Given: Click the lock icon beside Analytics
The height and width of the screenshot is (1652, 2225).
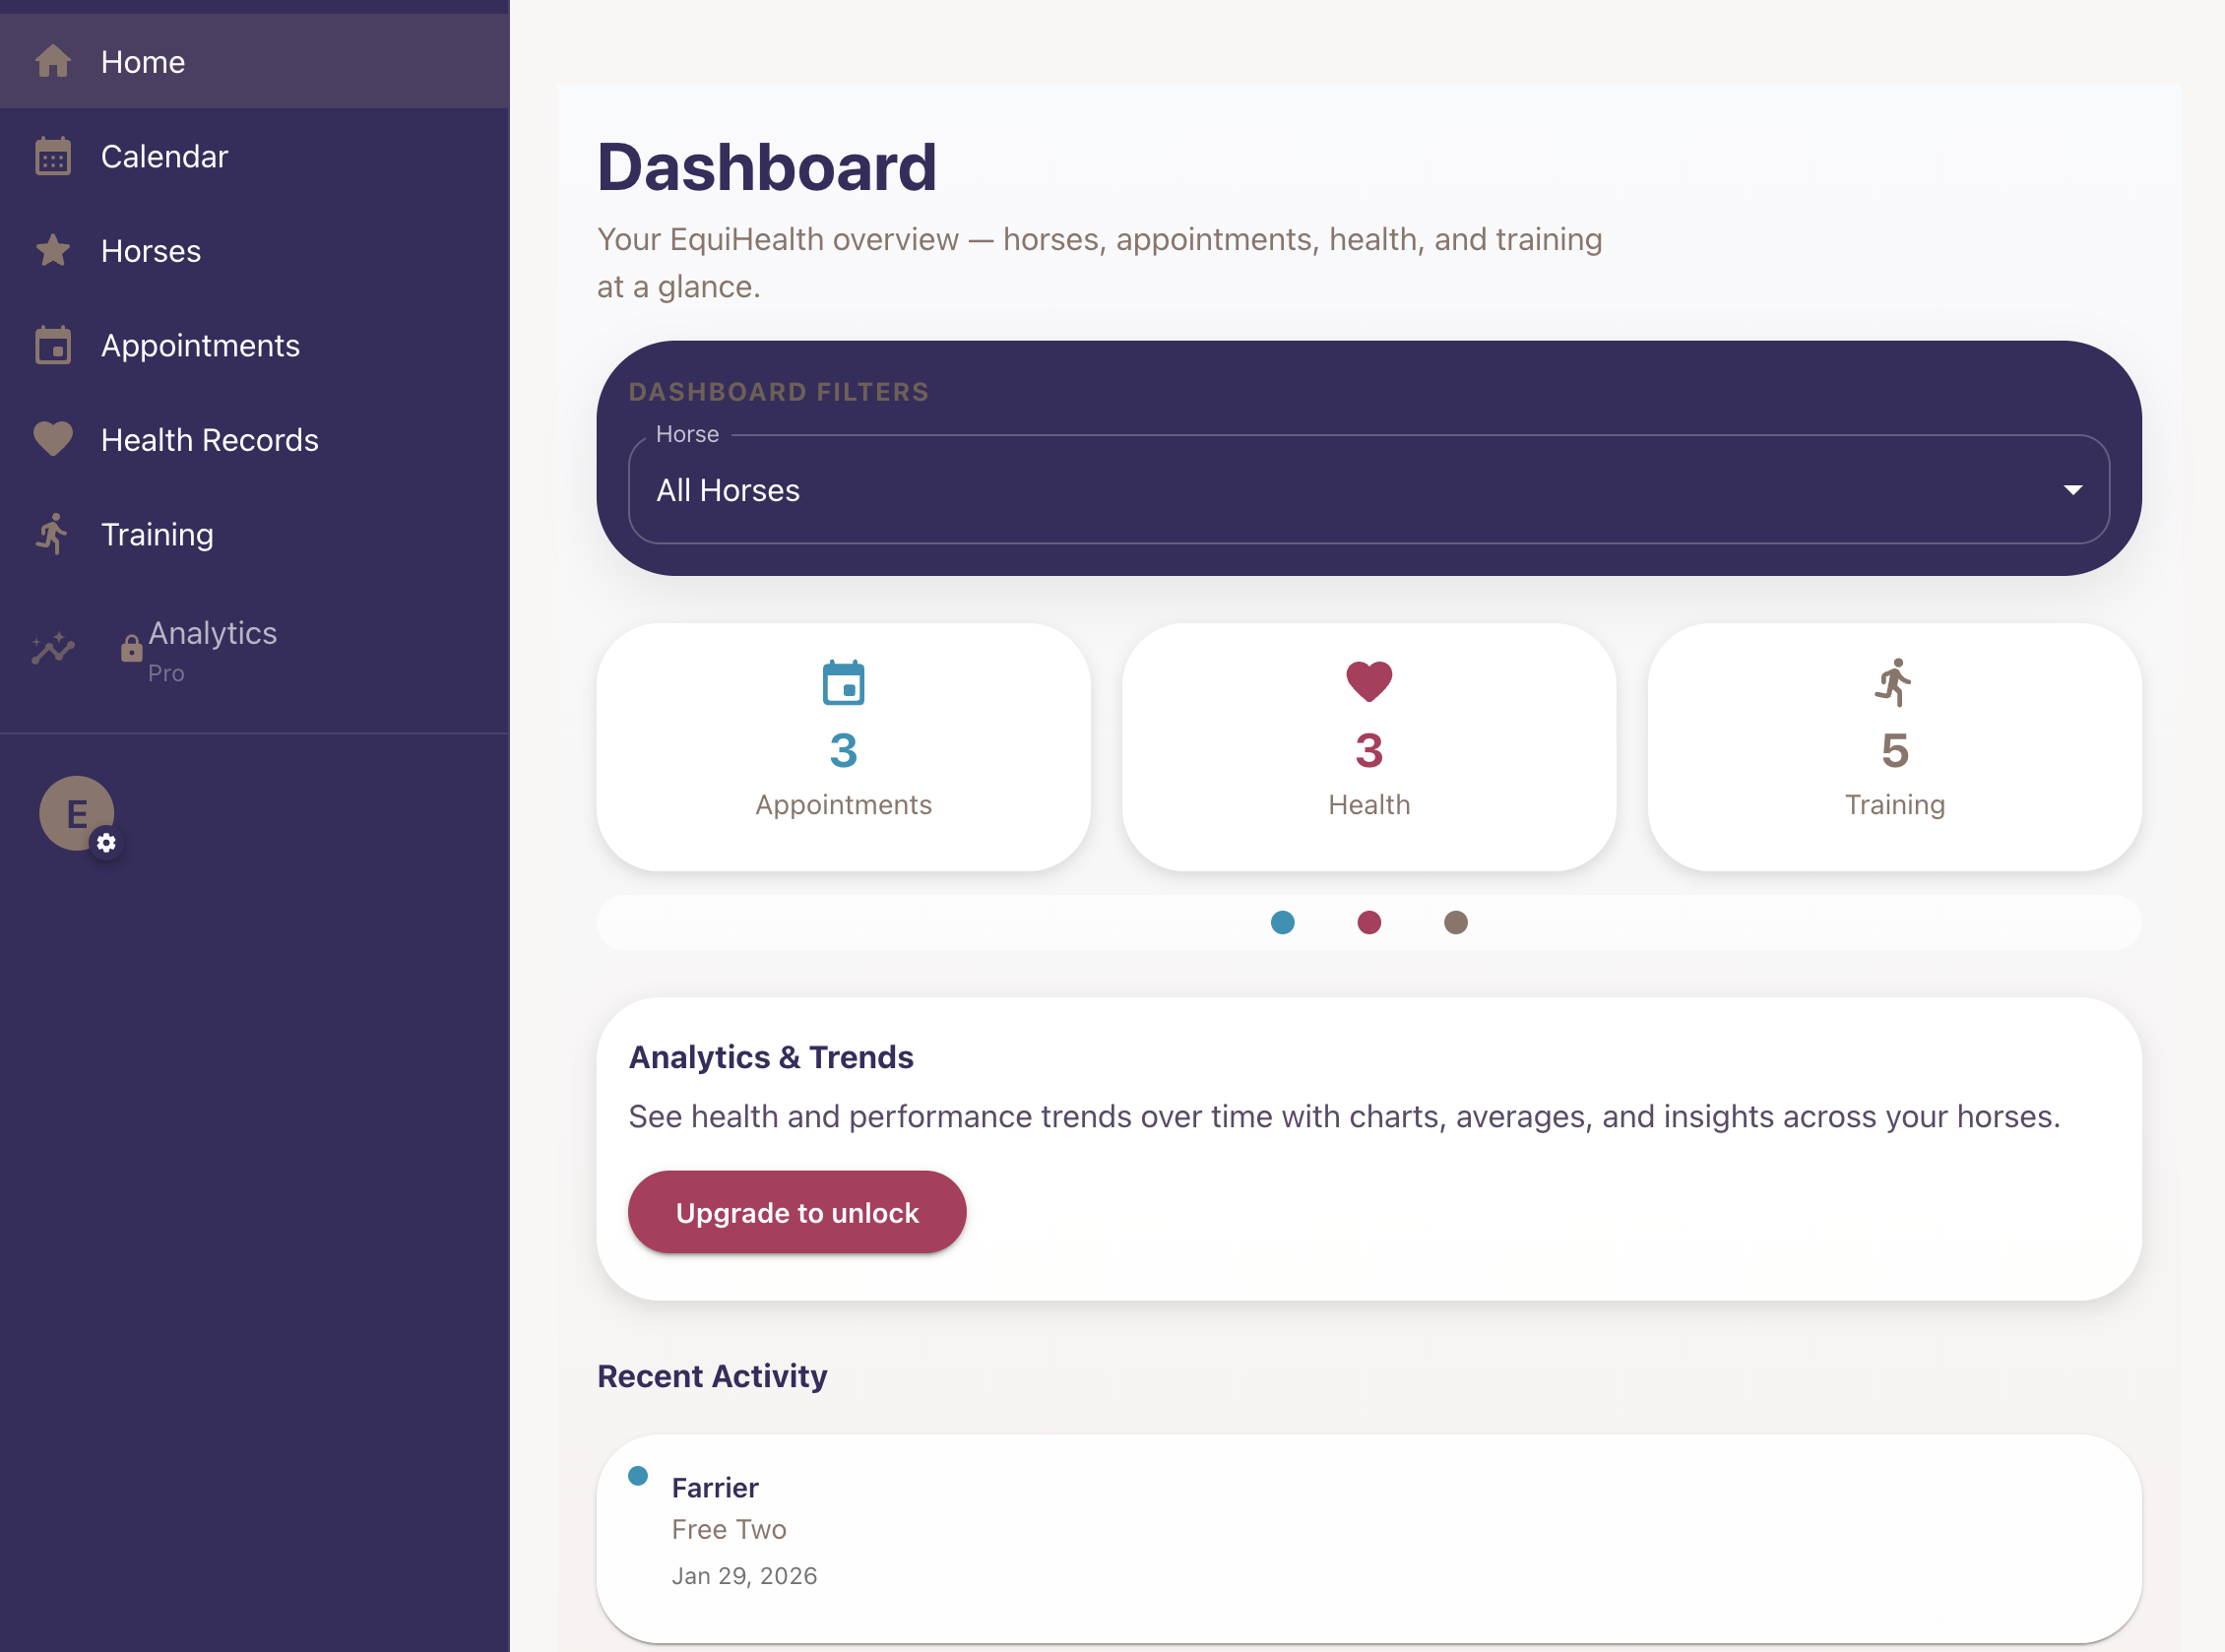Looking at the screenshot, I should click(x=131, y=649).
